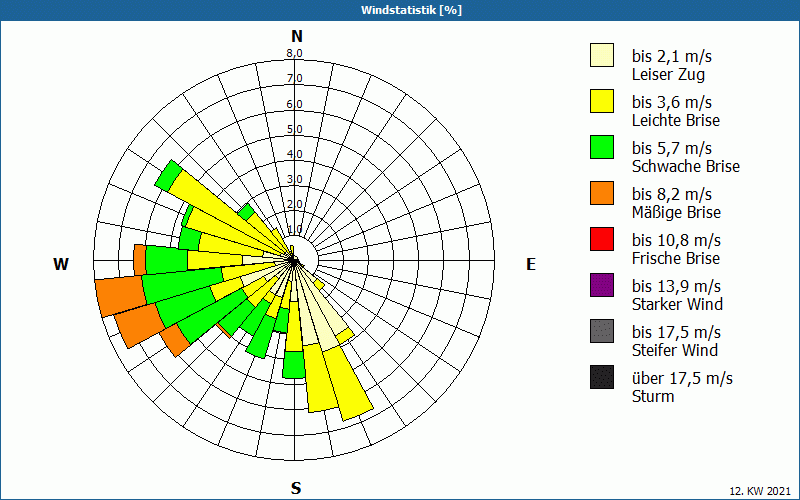Click the '4,0' radial axis label

pos(295,154)
